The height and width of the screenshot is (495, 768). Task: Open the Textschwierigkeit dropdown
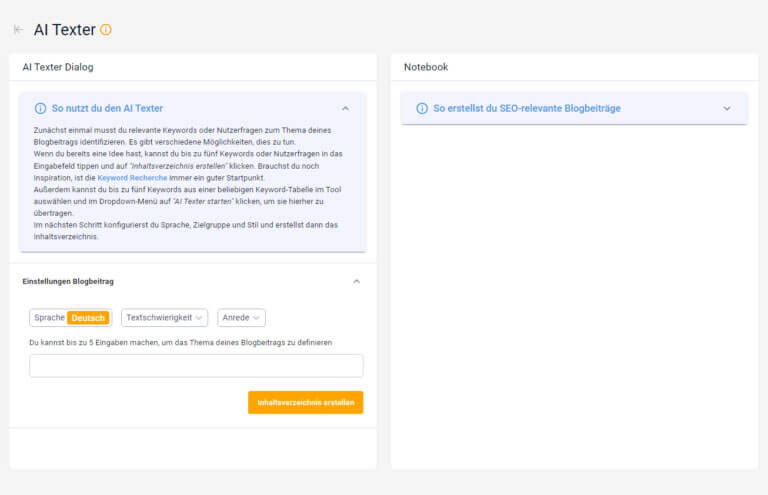pyautogui.click(x=164, y=318)
